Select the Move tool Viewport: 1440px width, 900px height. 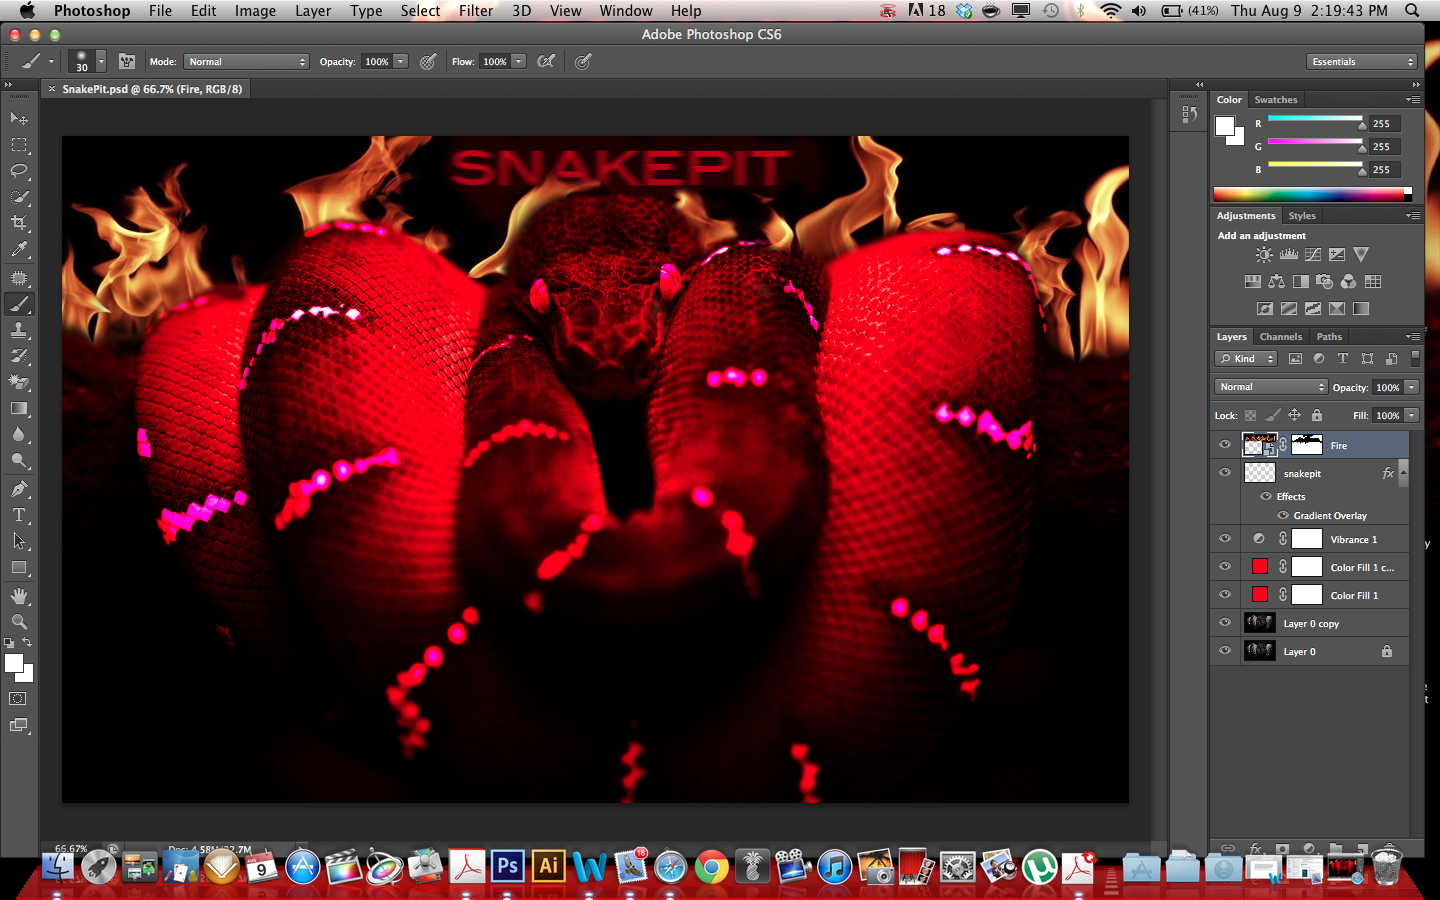click(x=18, y=117)
